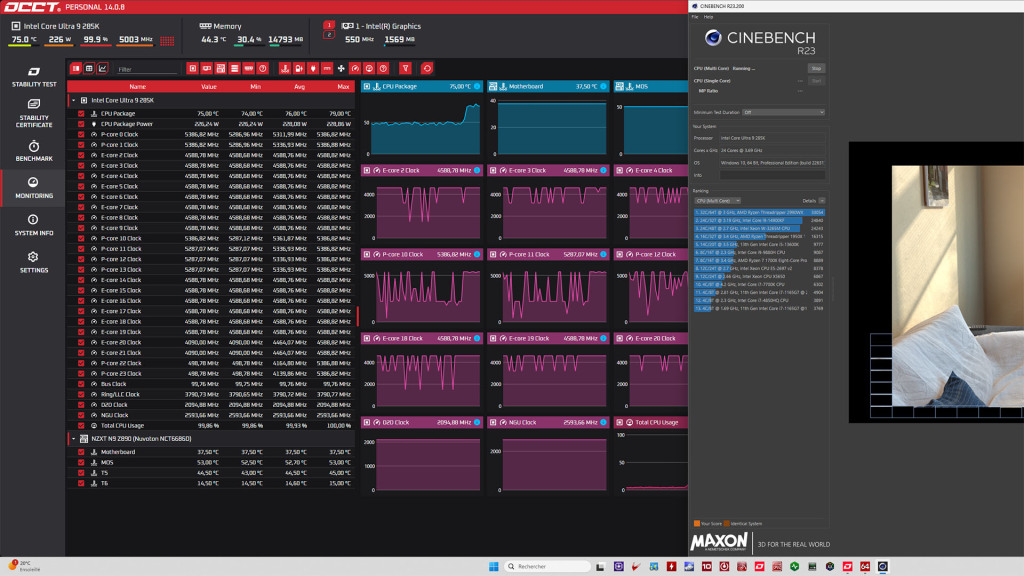
Task: Switch to table-only view icon
Action: (x=89, y=69)
